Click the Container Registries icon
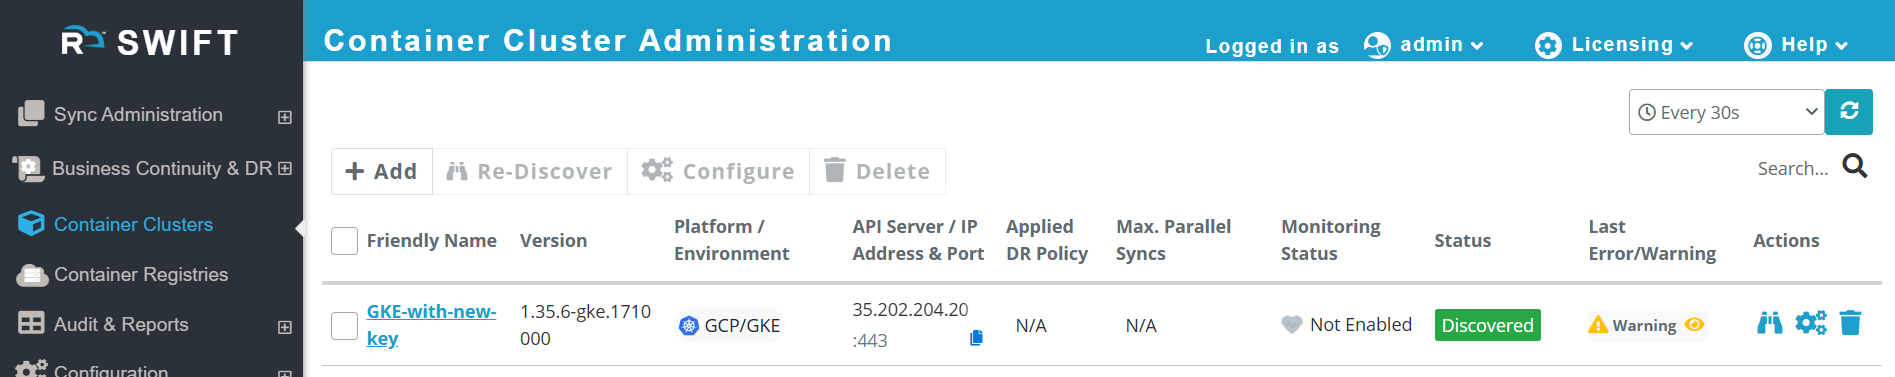Image resolution: width=1895 pixels, height=377 pixels. click(32, 275)
